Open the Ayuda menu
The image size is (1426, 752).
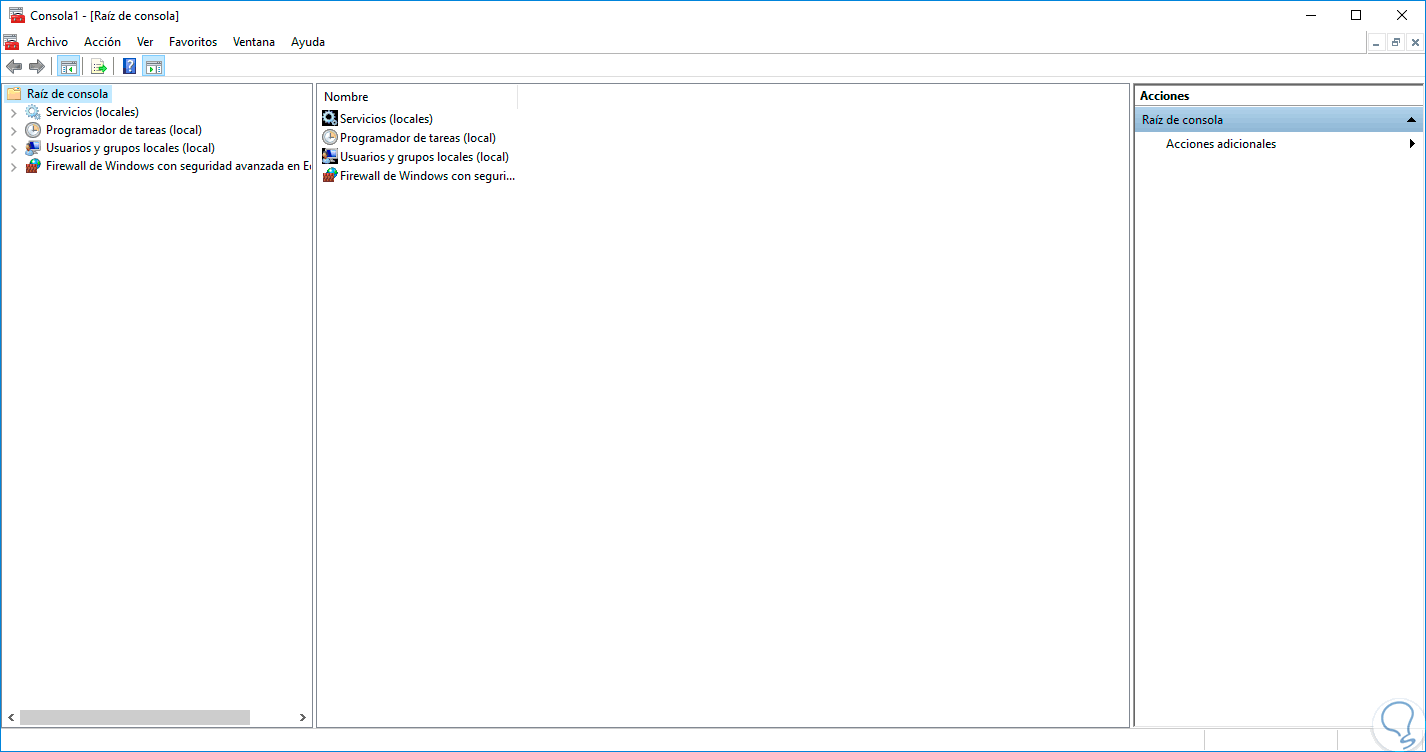tap(308, 42)
